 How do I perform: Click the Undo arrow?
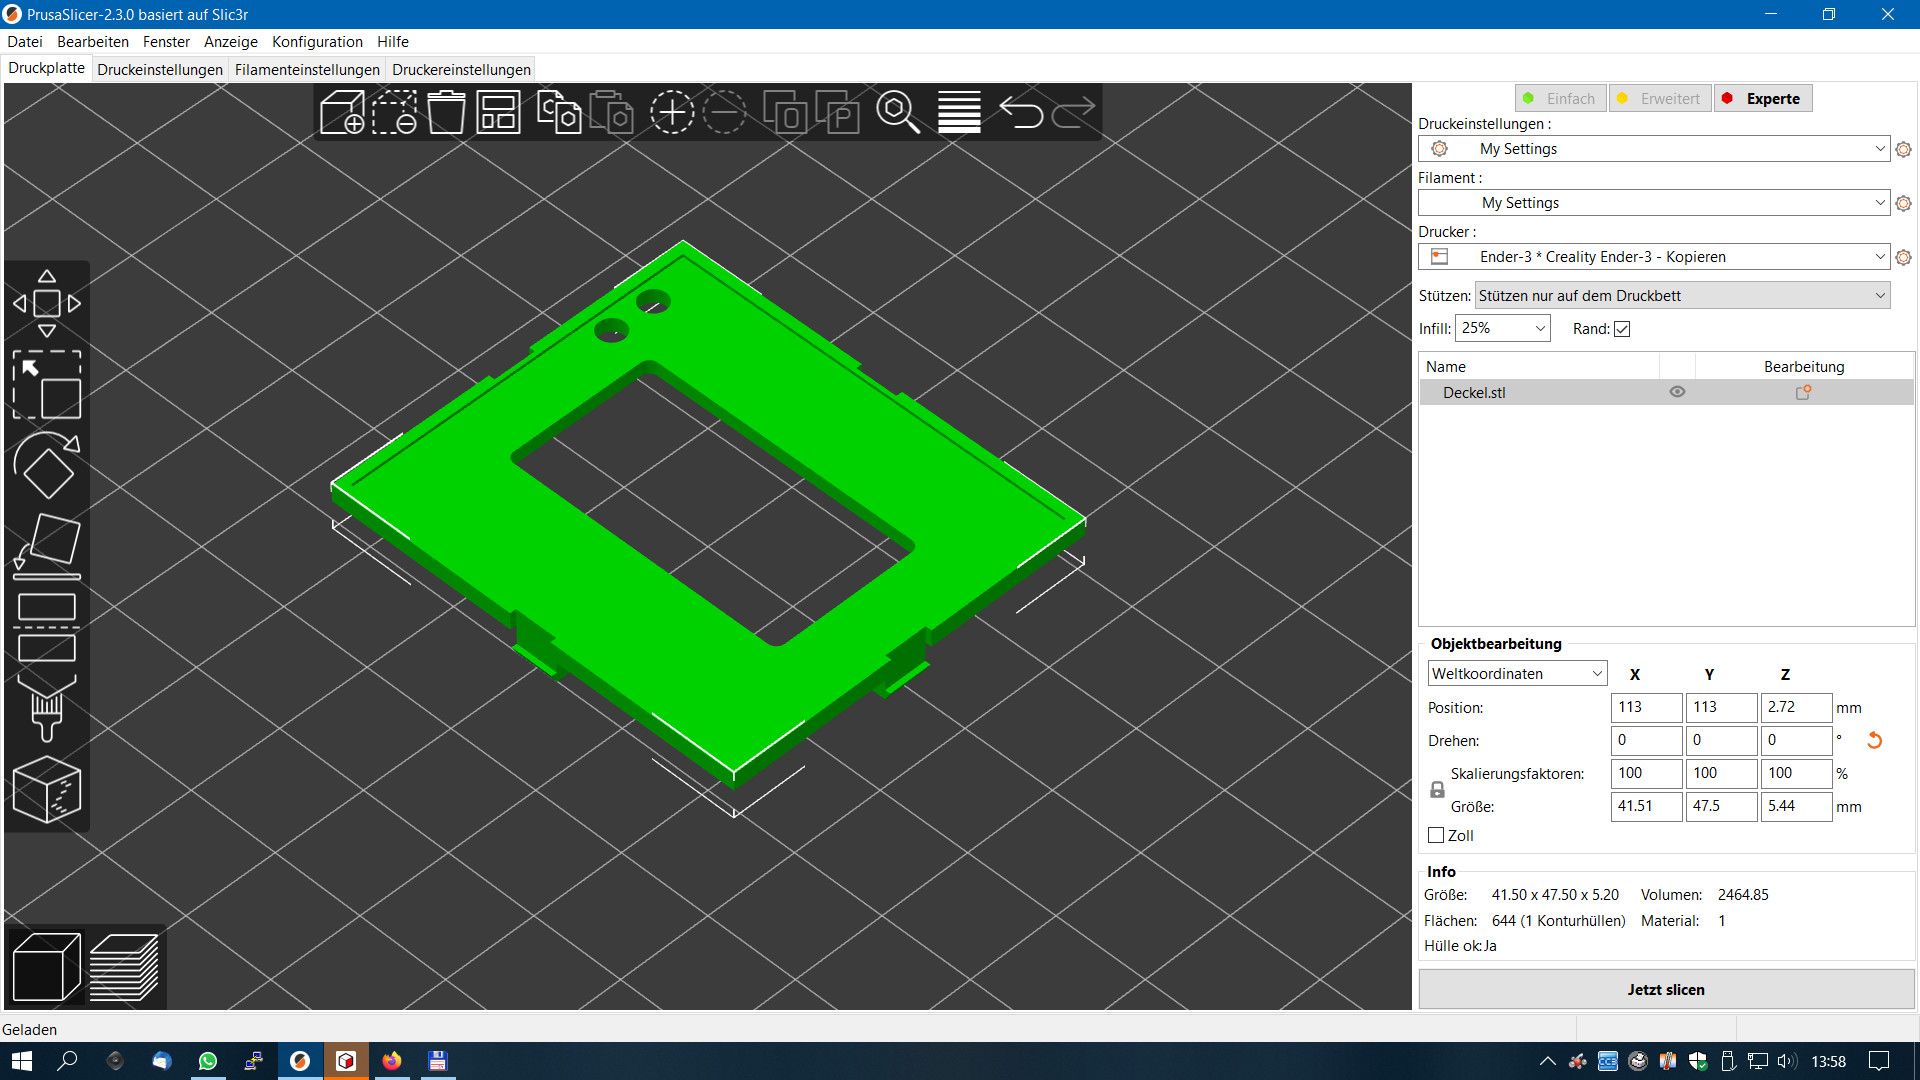[1021, 112]
